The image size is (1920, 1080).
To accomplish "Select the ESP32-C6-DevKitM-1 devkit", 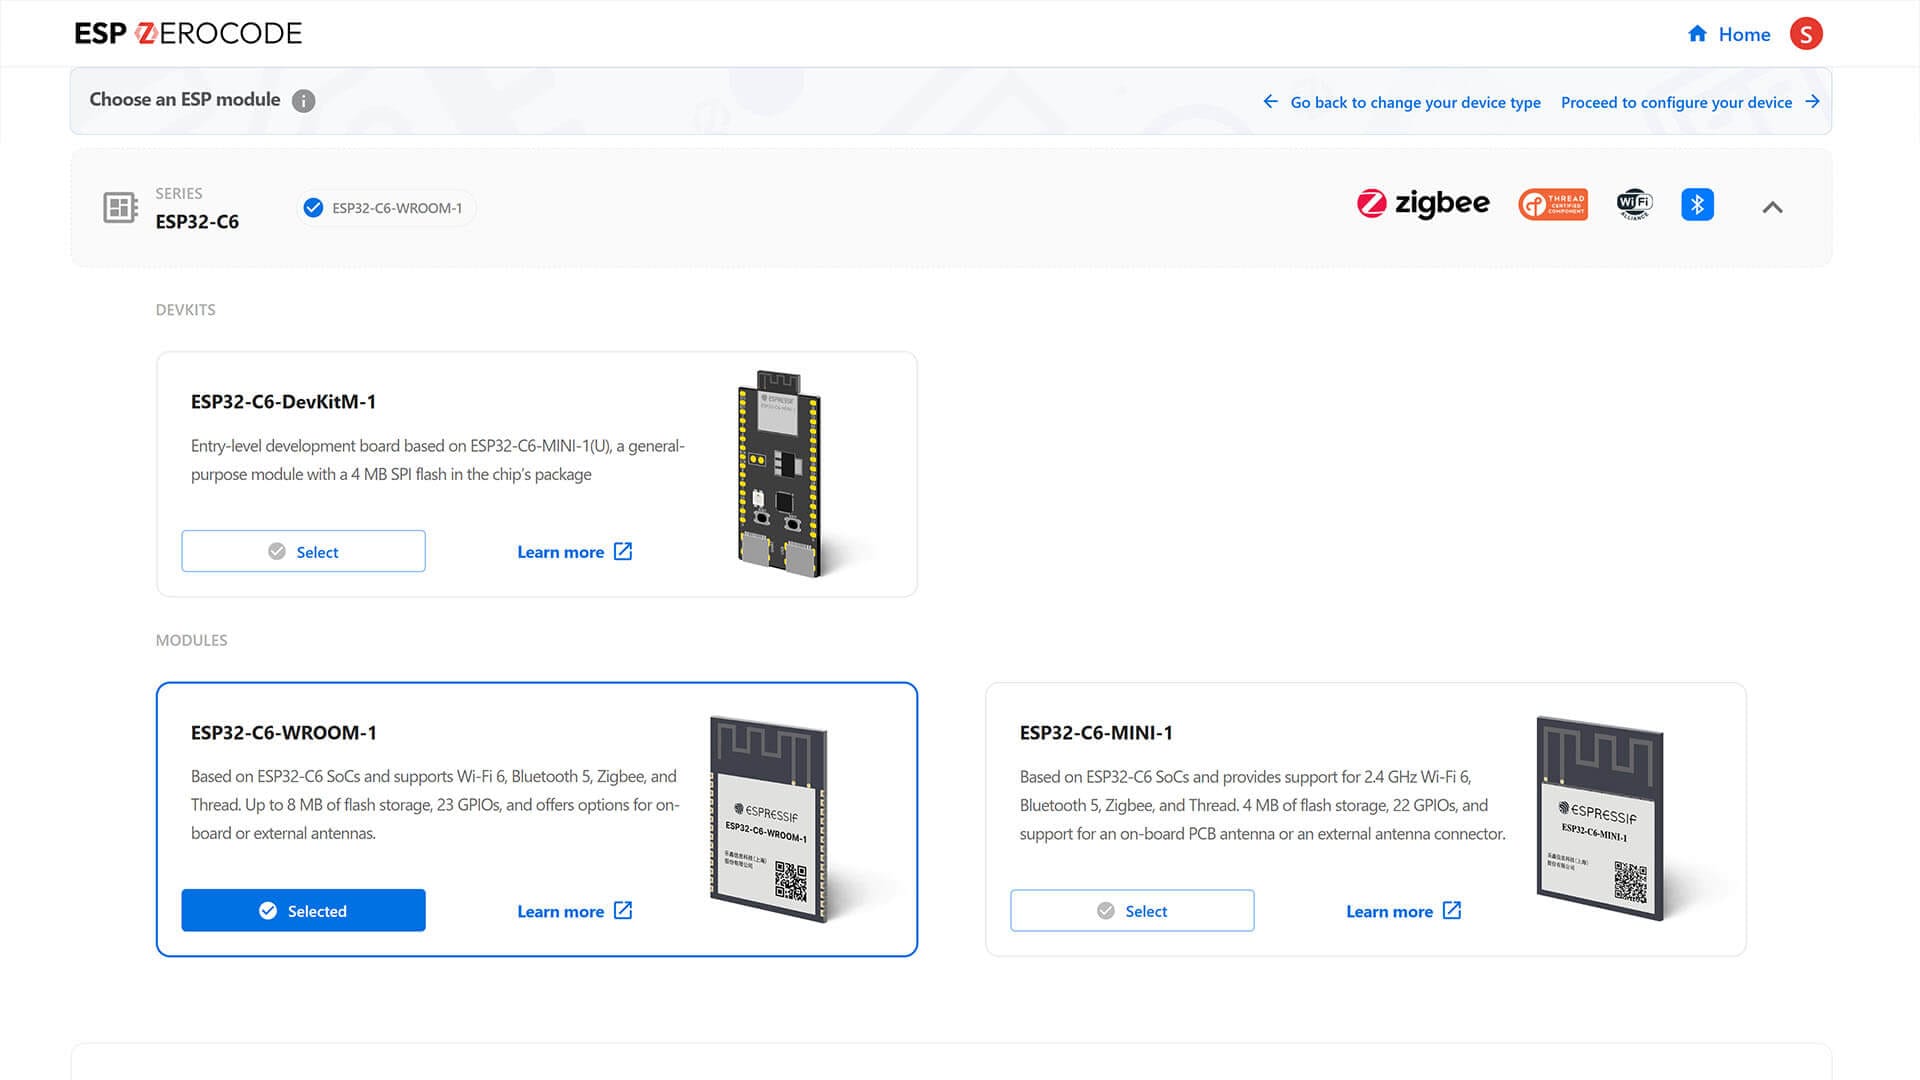I will tap(303, 552).
